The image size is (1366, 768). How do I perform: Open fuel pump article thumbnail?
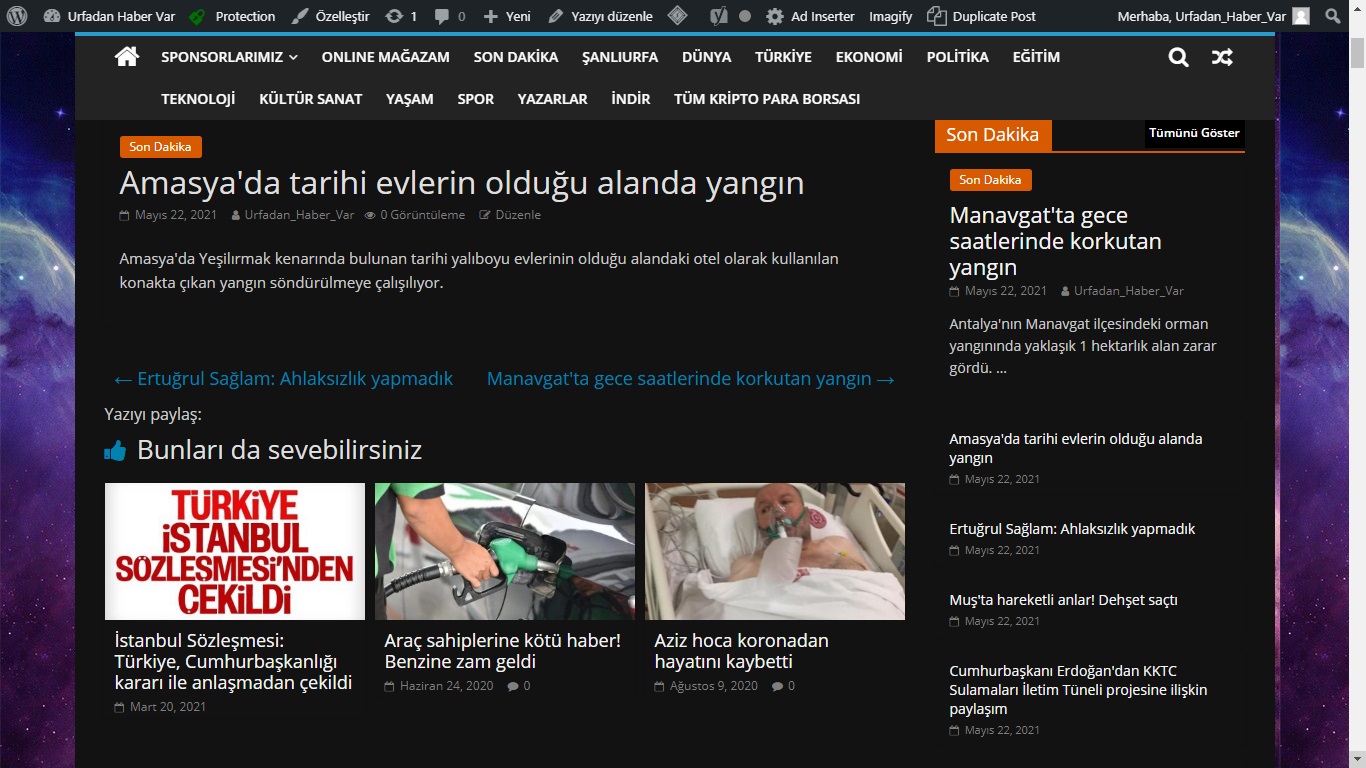pyautogui.click(x=505, y=552)
